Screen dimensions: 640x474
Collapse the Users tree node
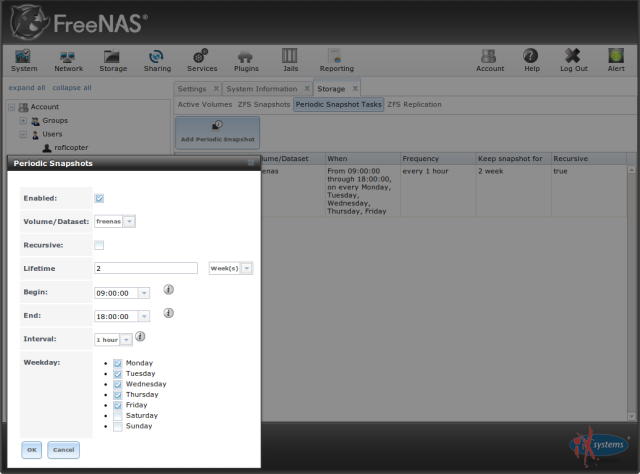click(23, 134)
